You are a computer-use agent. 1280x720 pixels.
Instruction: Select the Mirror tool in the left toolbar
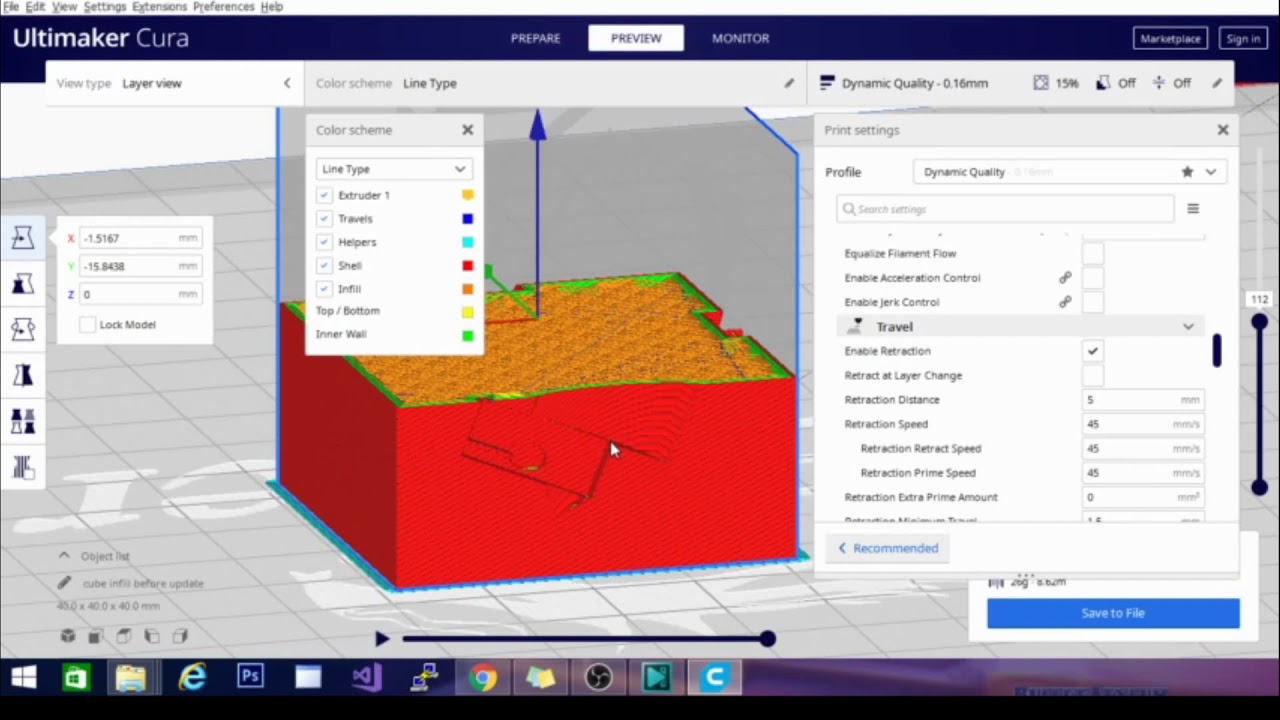pos(22,375)
